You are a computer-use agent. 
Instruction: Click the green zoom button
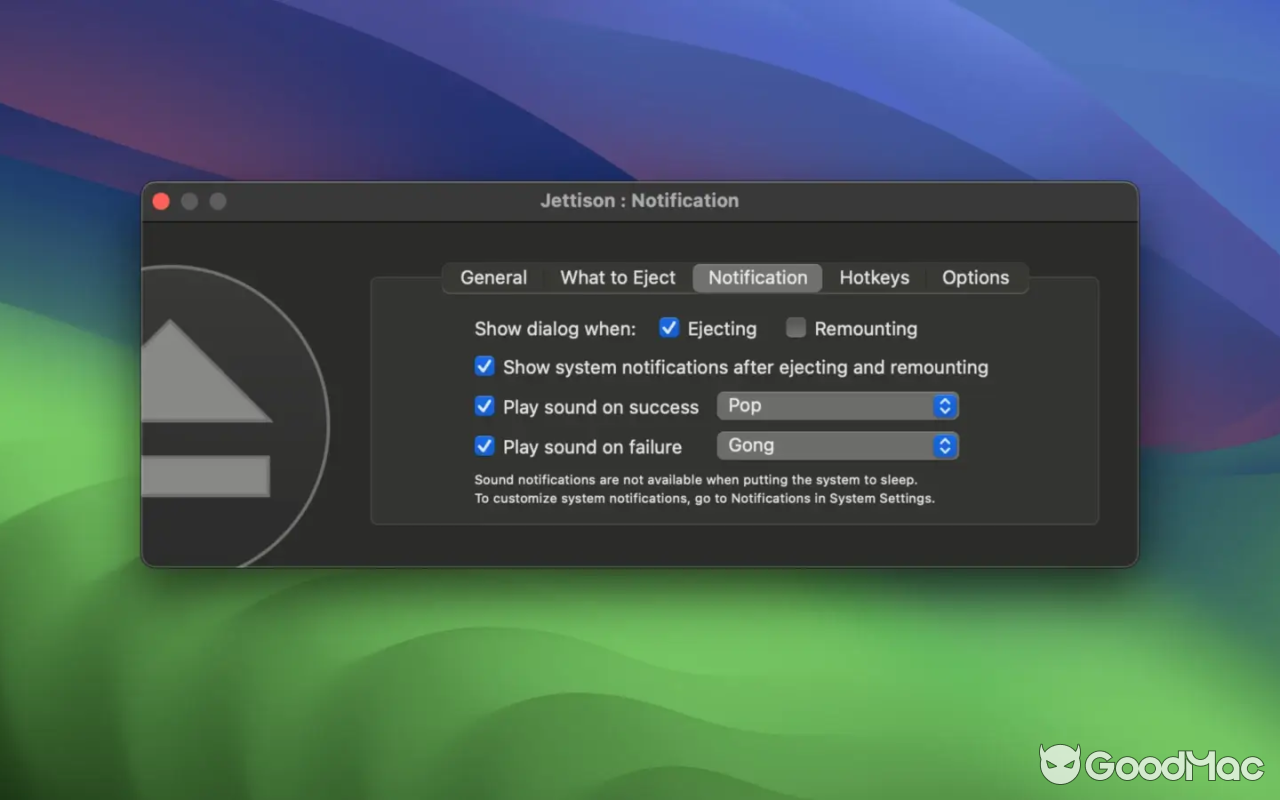click(217, 200)
